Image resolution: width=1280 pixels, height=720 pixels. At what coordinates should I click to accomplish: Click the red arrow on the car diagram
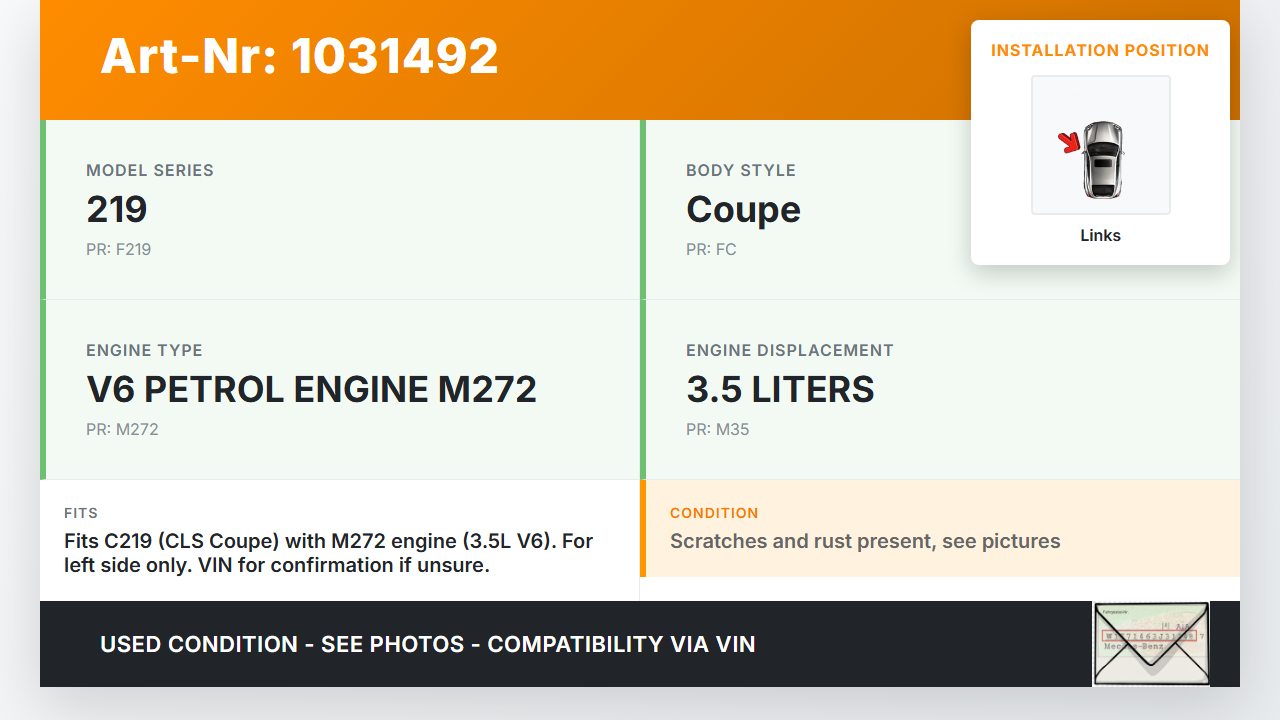pyautogui.click(x=1070, y=143)
